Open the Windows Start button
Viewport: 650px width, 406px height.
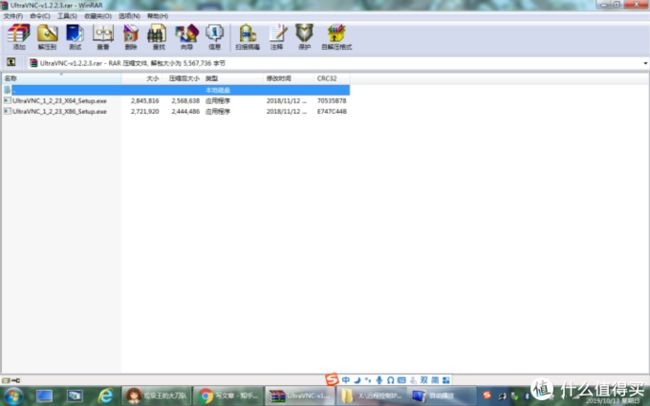click(12, 396)
